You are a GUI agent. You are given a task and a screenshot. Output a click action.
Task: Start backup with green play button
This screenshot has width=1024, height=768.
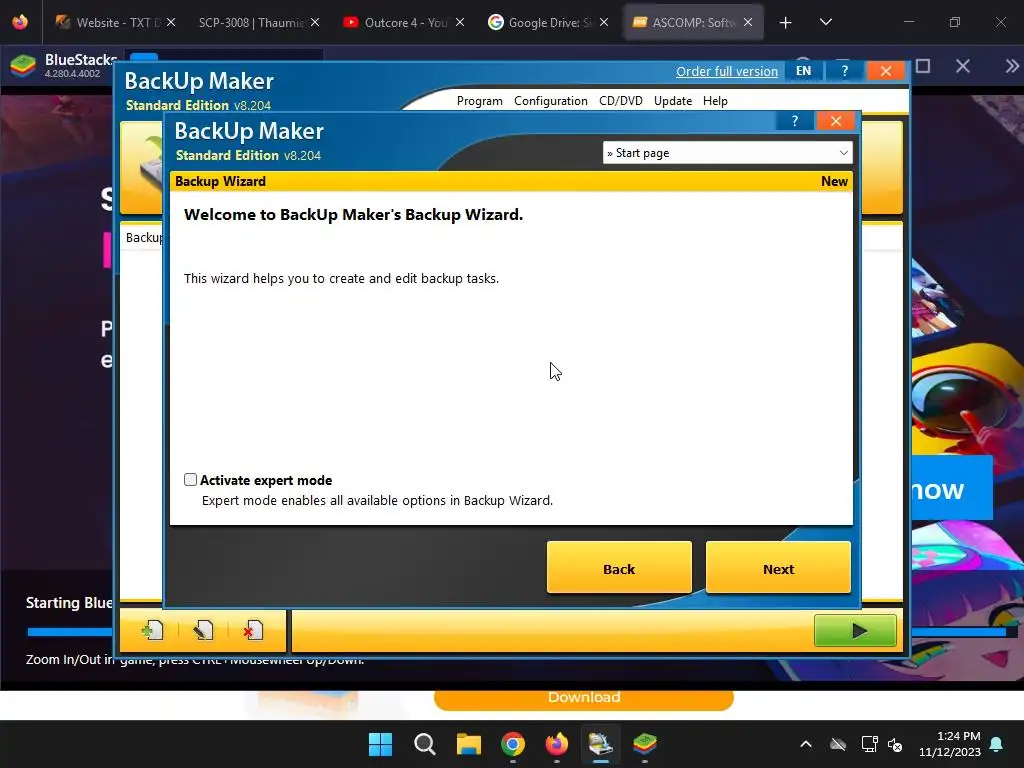pyautogui.click(x=855, y=630)
